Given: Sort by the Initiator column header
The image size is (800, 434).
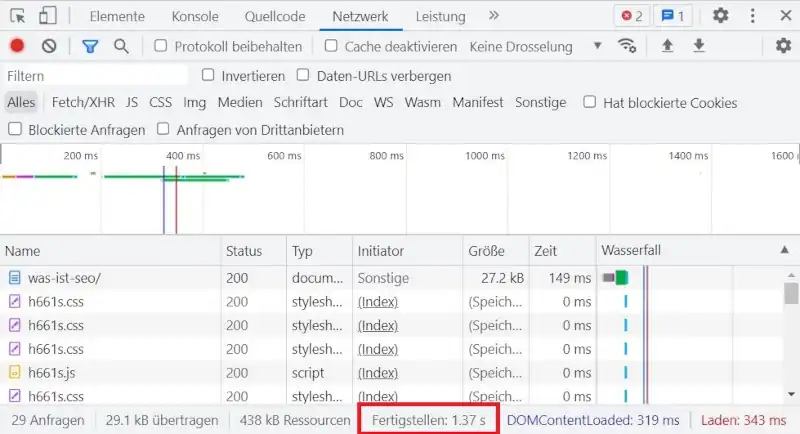Looking at the screenshot, I should tap(407, 251).
